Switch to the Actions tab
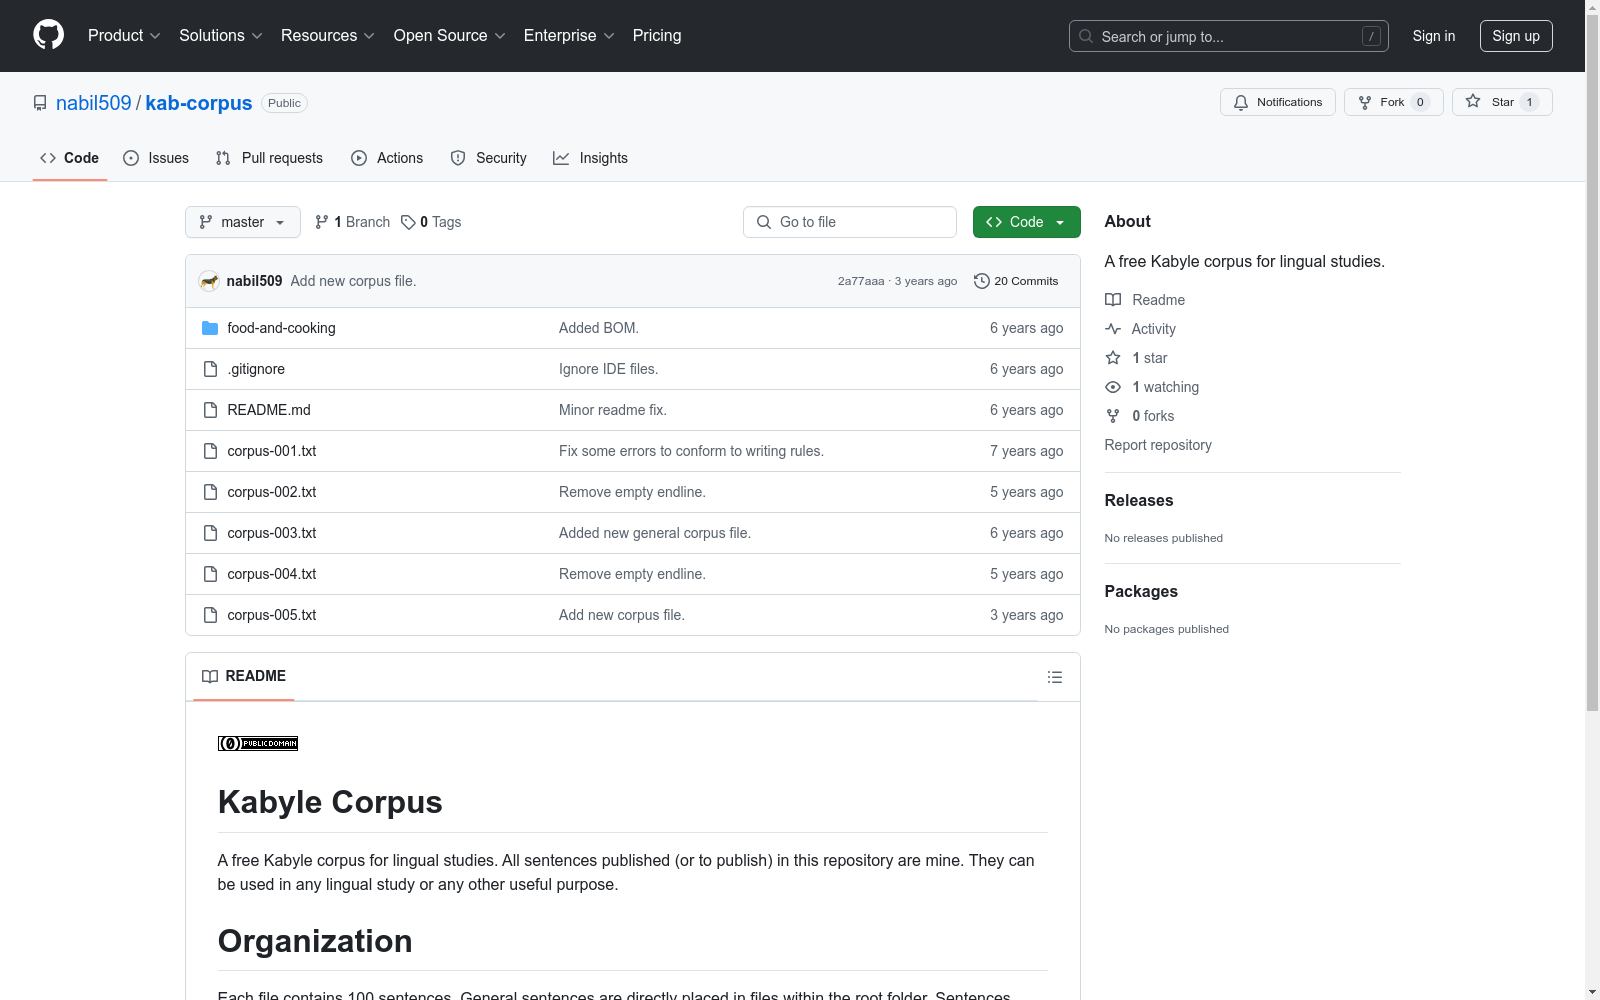The height and width of the screenshot is (1000, 1600). (387, 158)
